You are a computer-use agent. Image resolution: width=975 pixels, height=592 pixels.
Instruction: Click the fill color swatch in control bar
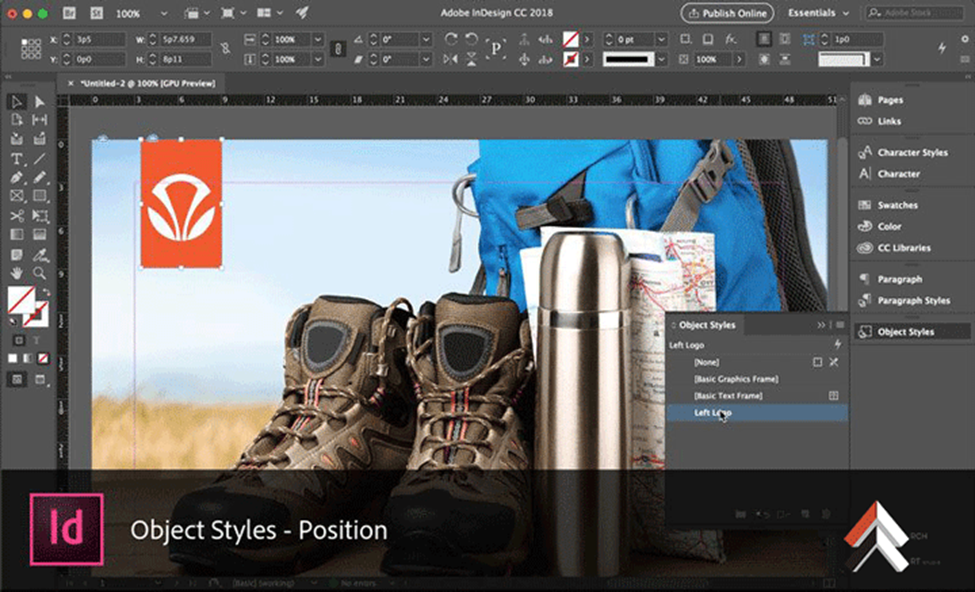(x=570, y=39)
